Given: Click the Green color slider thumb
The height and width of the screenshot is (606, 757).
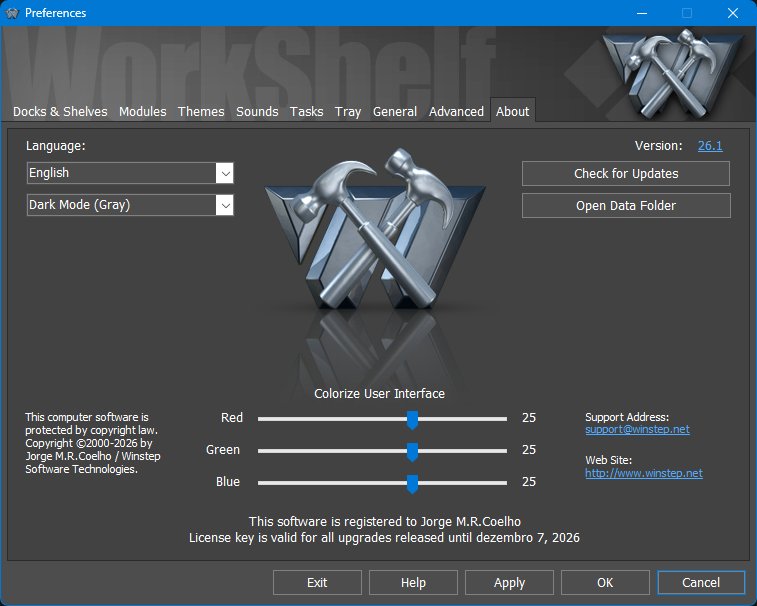Looking at the screenshot, I should 412,452.
